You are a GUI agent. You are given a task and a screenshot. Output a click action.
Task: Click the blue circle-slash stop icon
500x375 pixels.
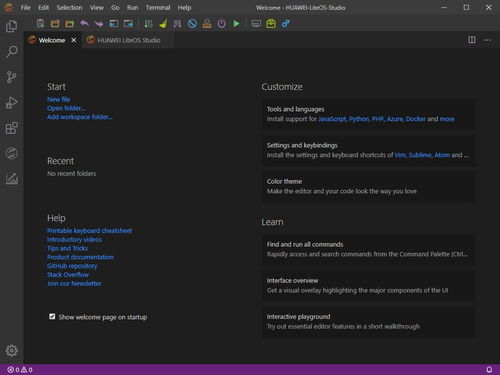click(192, 24)
